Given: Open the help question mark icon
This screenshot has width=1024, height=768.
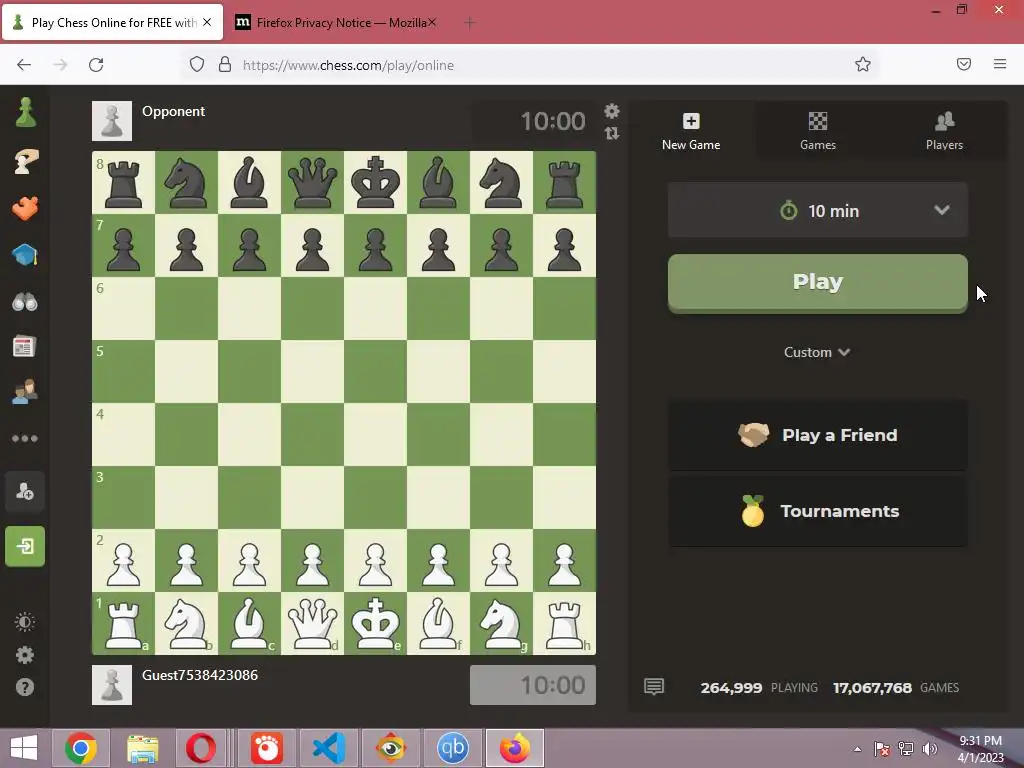Looking at the screenshot, I should pos(25,687).
